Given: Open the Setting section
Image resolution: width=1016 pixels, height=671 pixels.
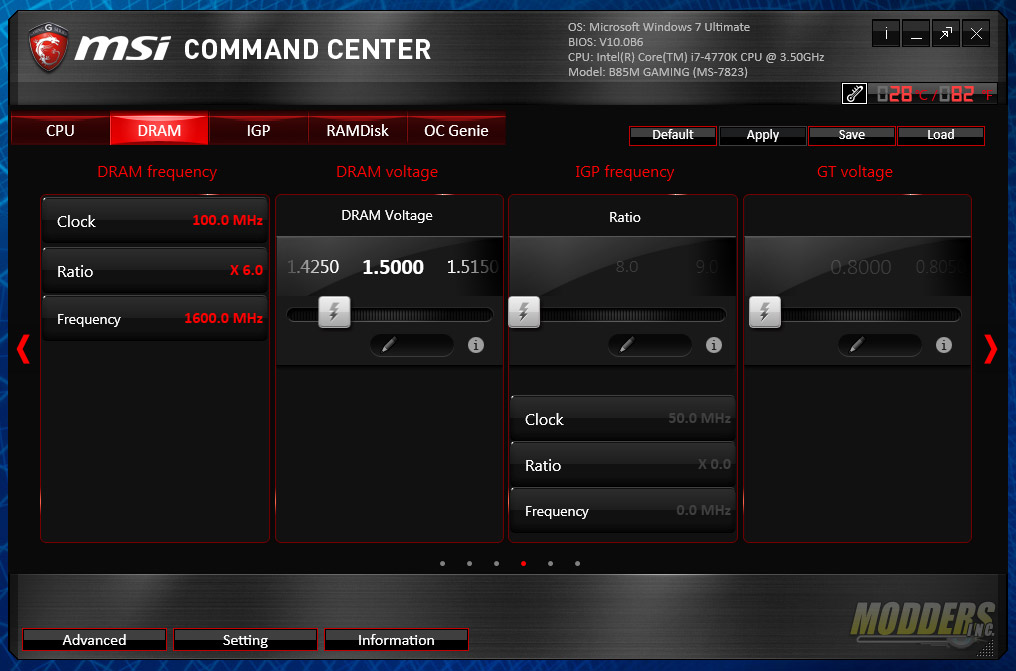Looking at the screenshot, I should tap(246, 640).
